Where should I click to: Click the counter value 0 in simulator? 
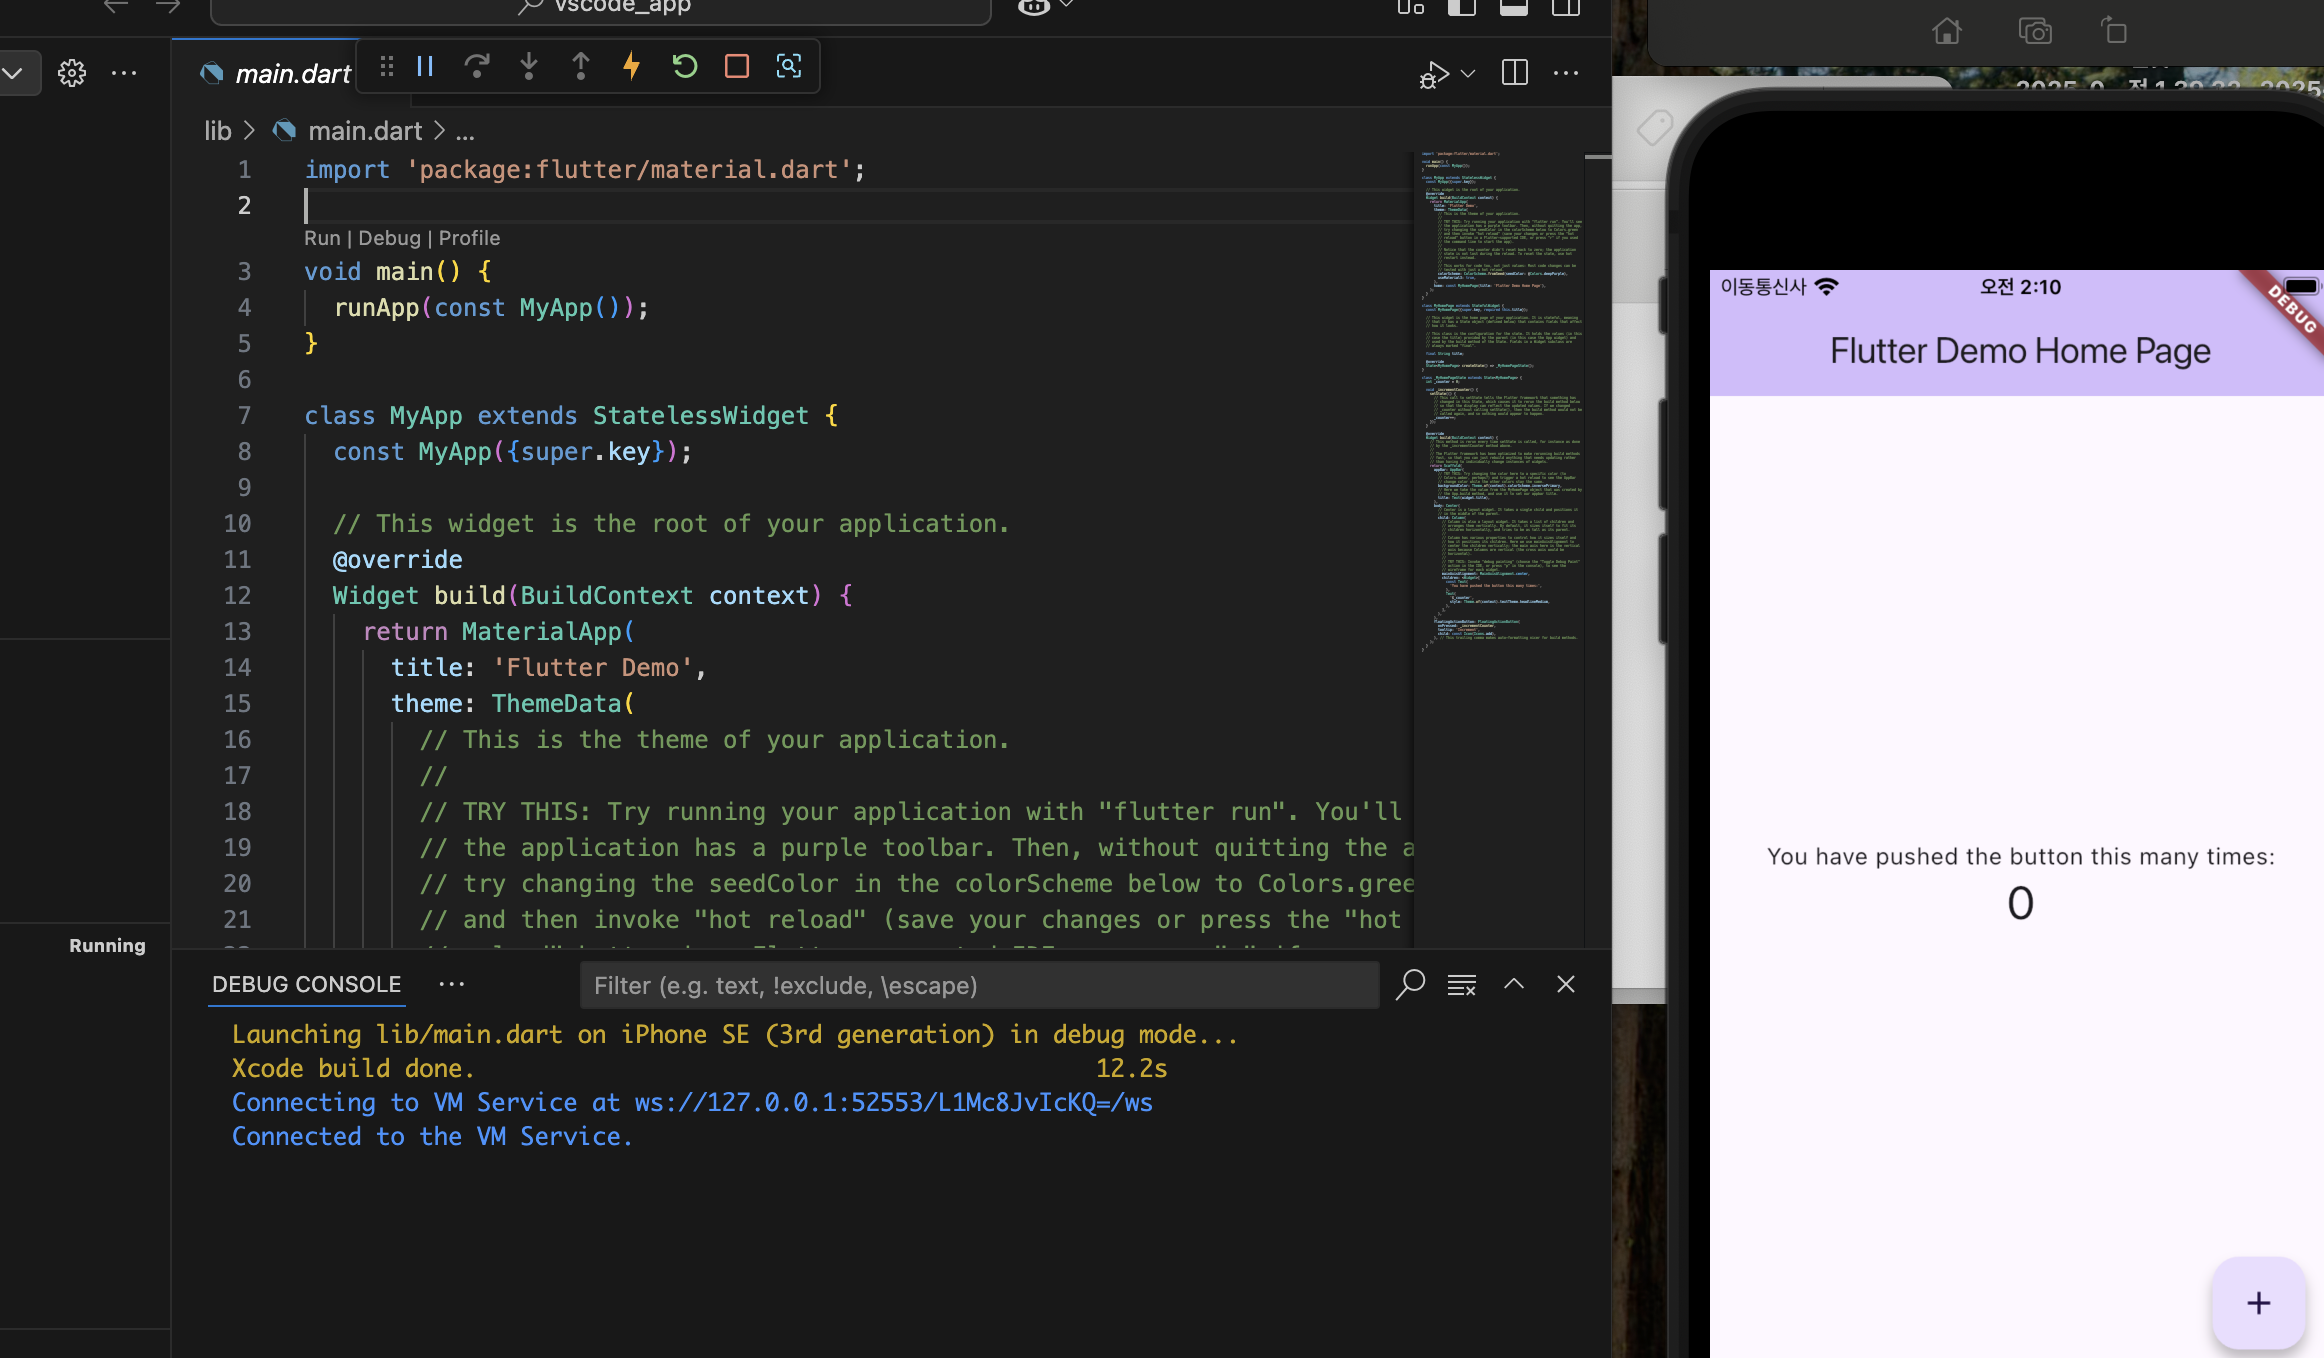[2020, 904]
